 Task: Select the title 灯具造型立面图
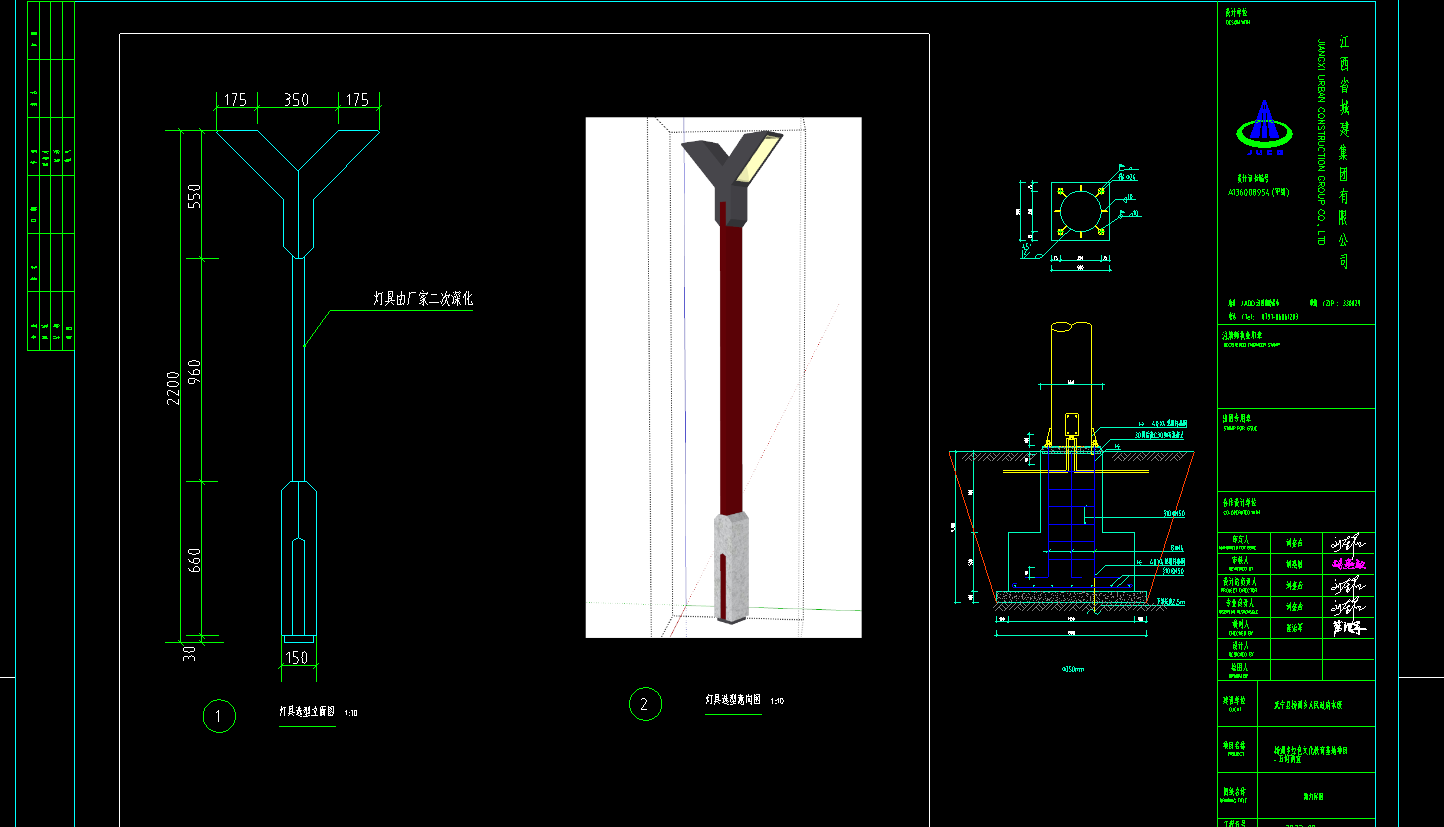pos(307,713)
